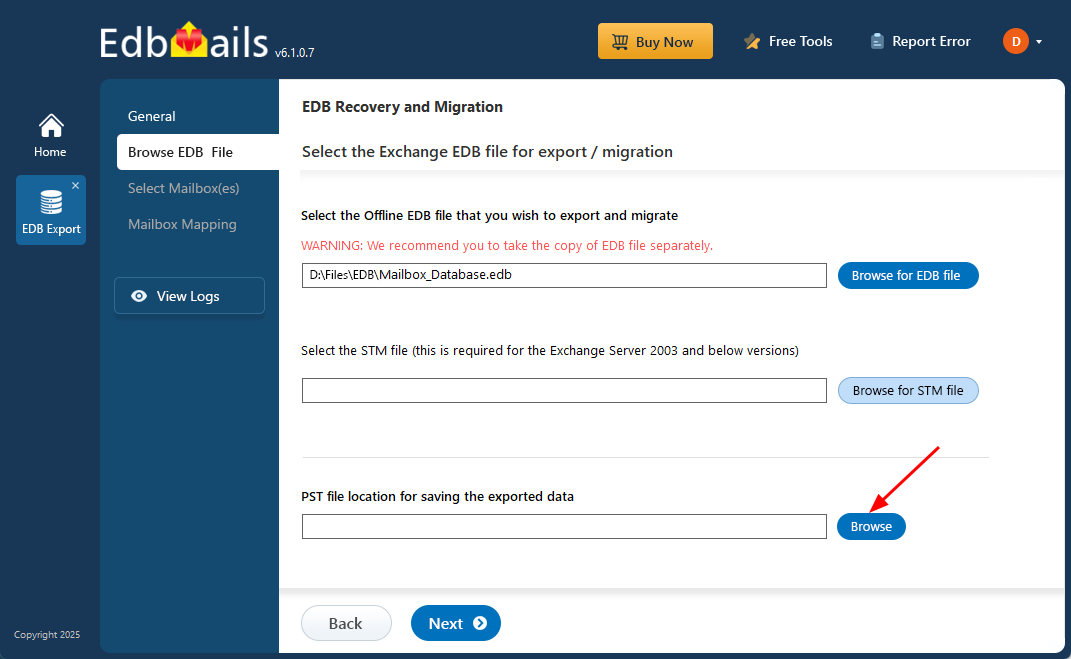Click the Edbmails logo
The height and width of the screenshot is (659, 1071).
click(x=185, y=42)
